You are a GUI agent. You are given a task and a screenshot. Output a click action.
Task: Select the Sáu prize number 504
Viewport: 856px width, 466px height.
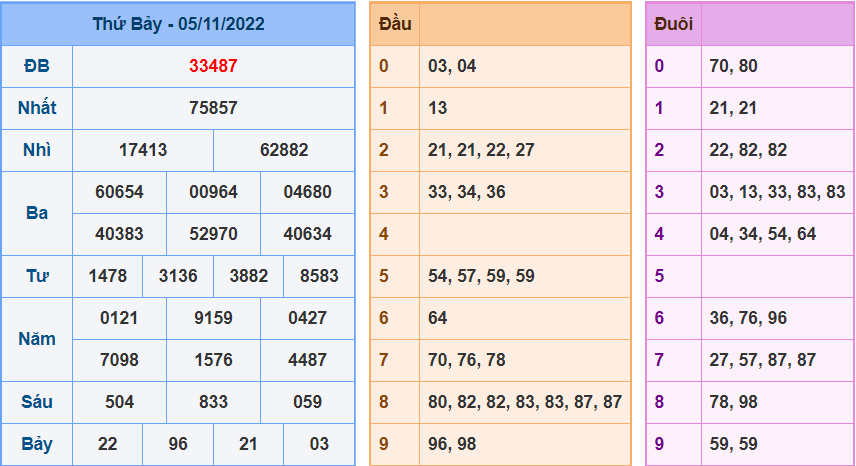click(120, 402)
